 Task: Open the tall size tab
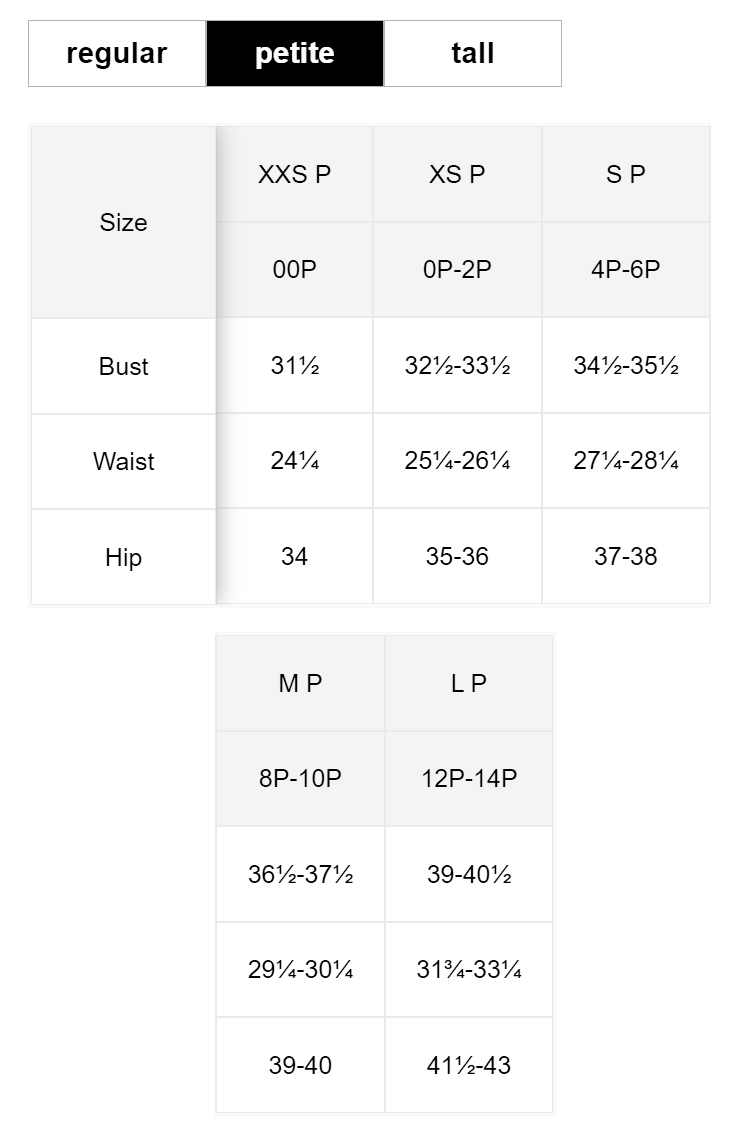(472, 54)
